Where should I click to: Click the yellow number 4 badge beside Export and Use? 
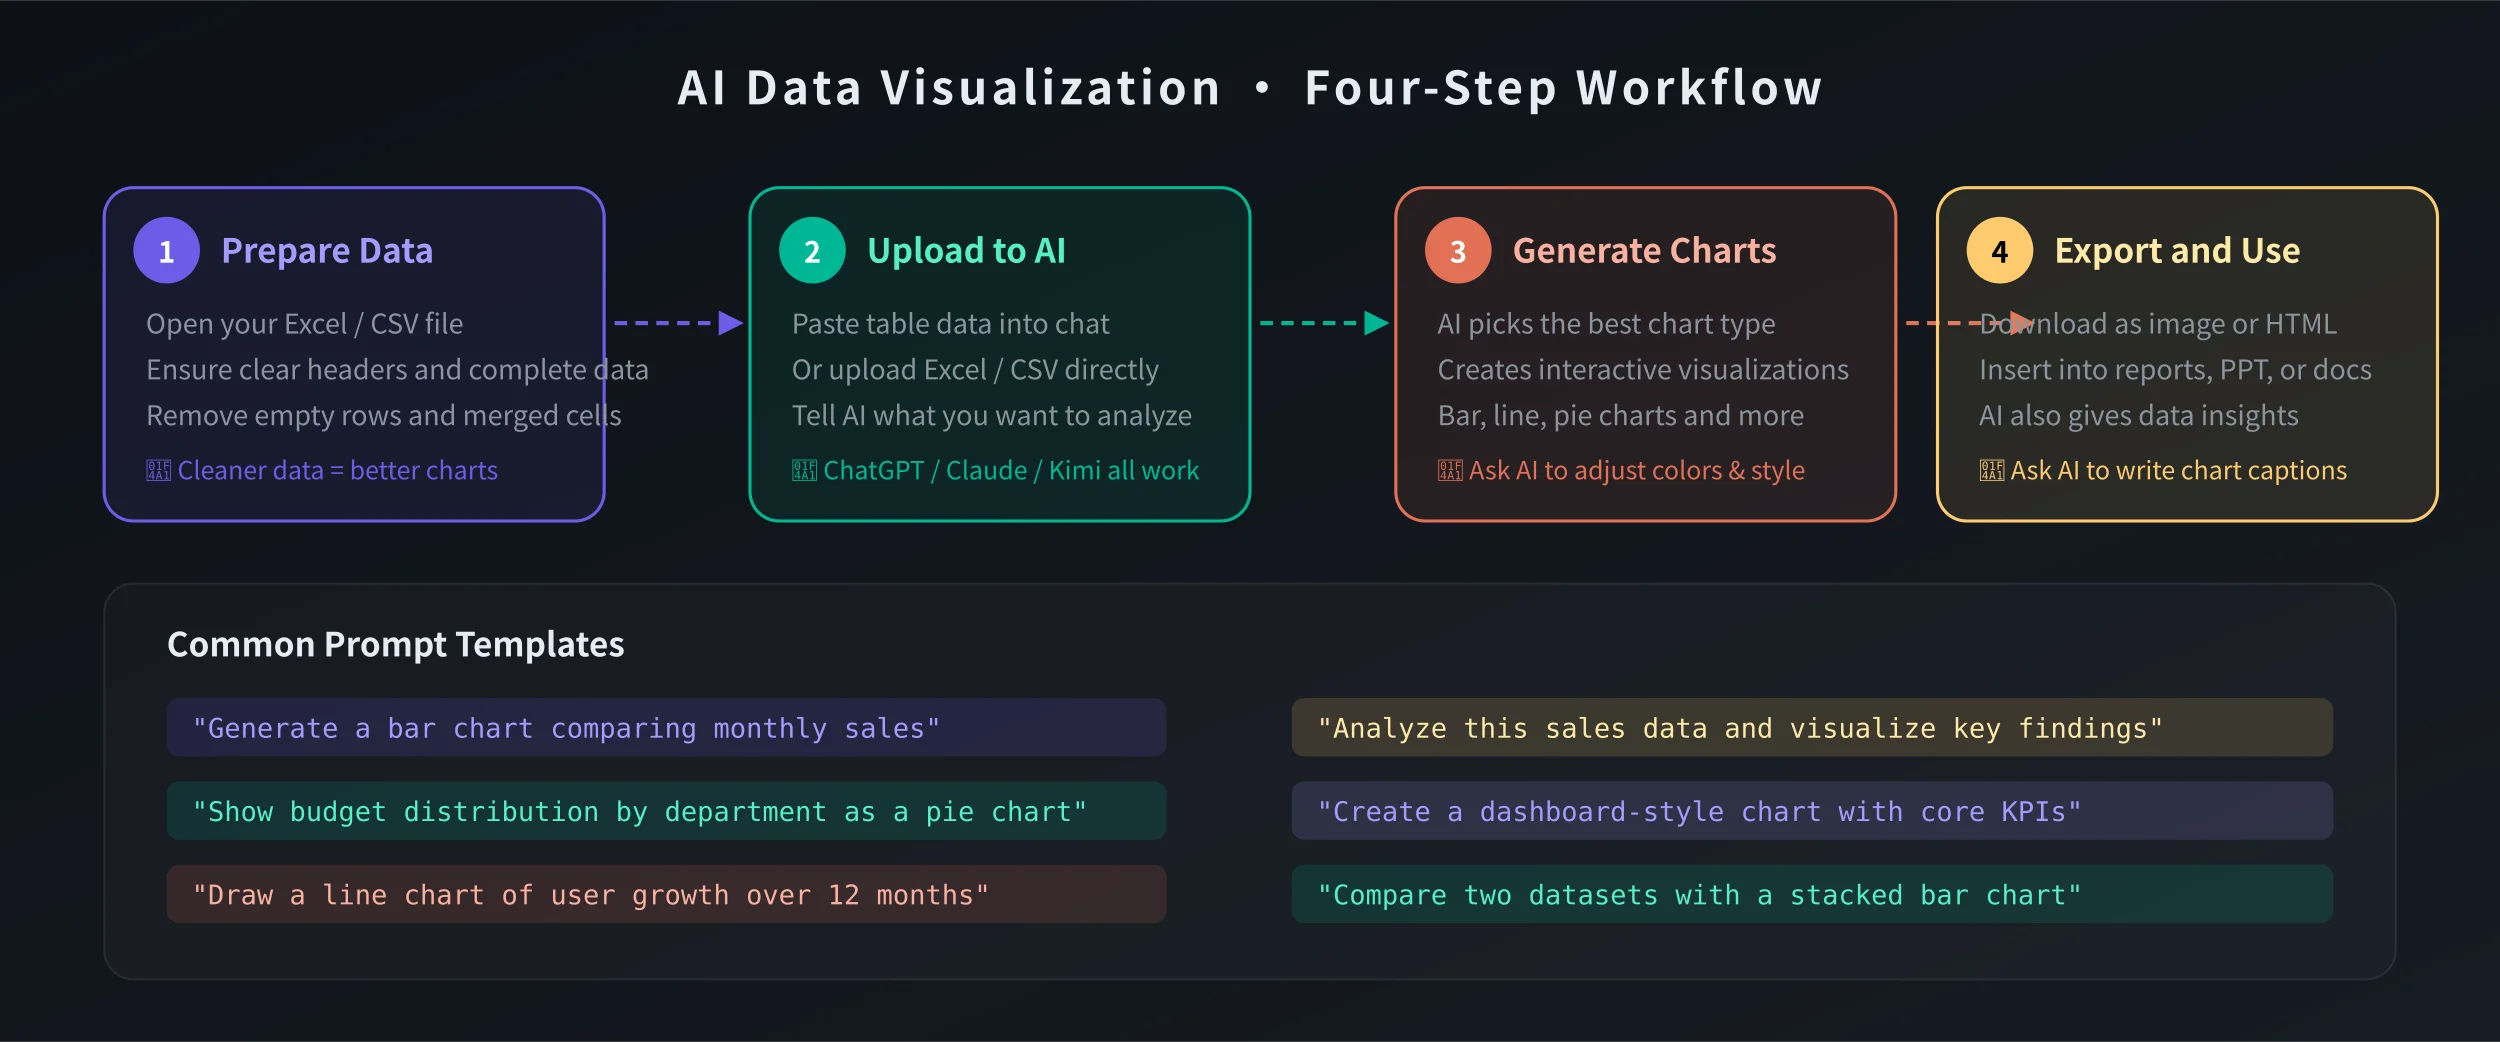(2000, 250)
